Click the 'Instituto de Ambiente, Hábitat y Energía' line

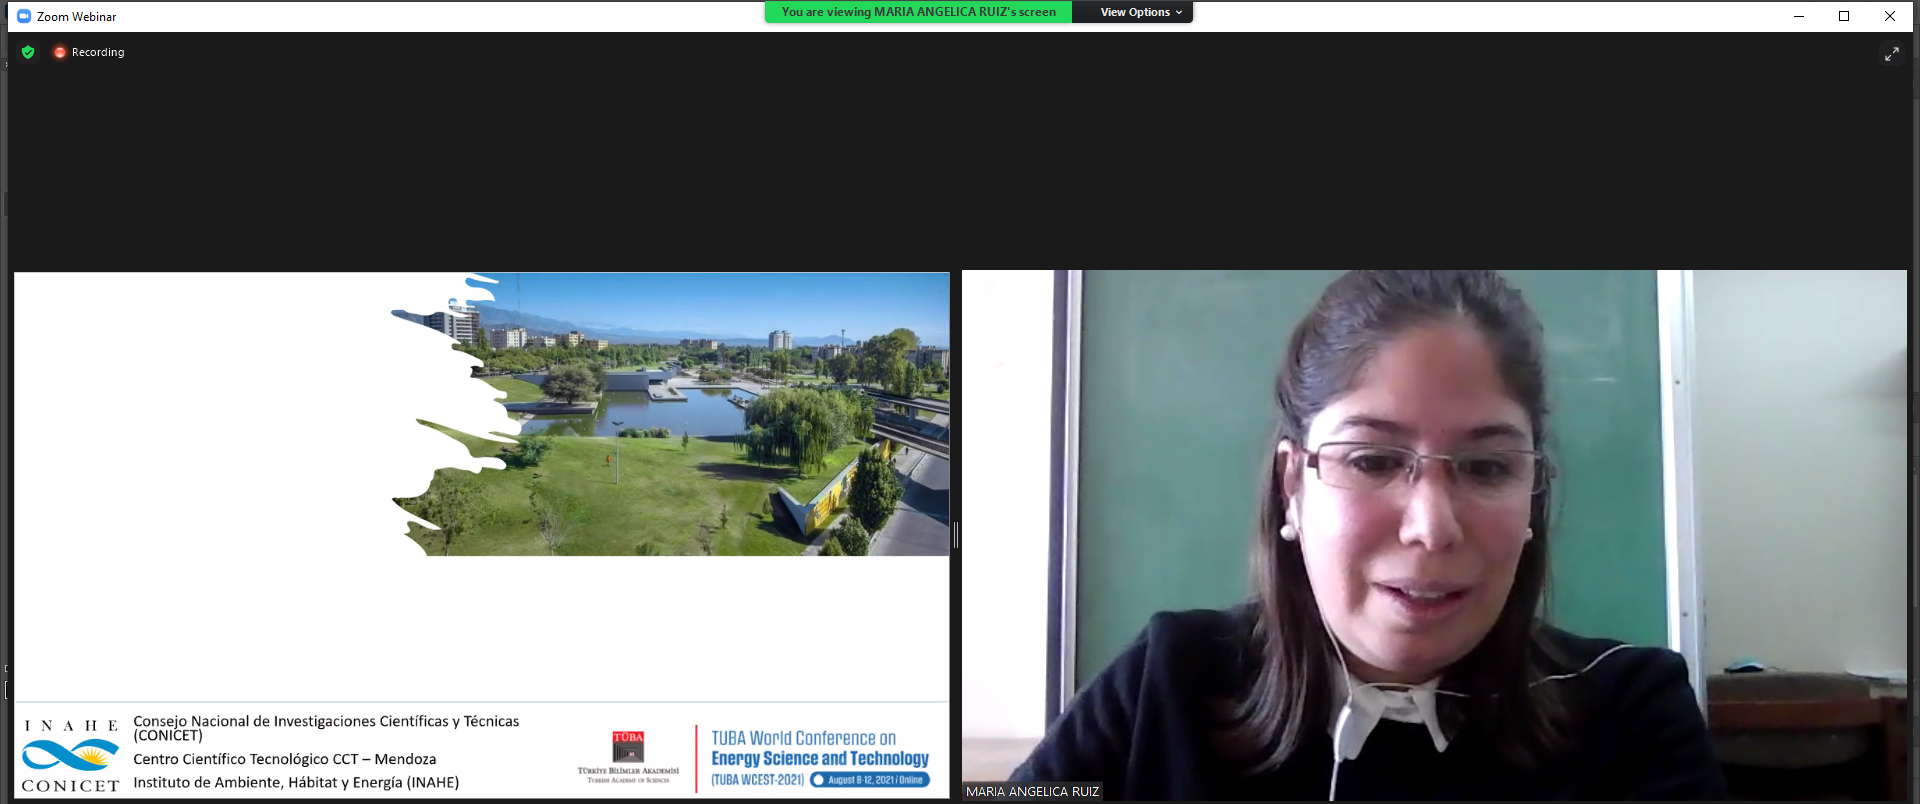pyautogui.click(x=296, y=782)
